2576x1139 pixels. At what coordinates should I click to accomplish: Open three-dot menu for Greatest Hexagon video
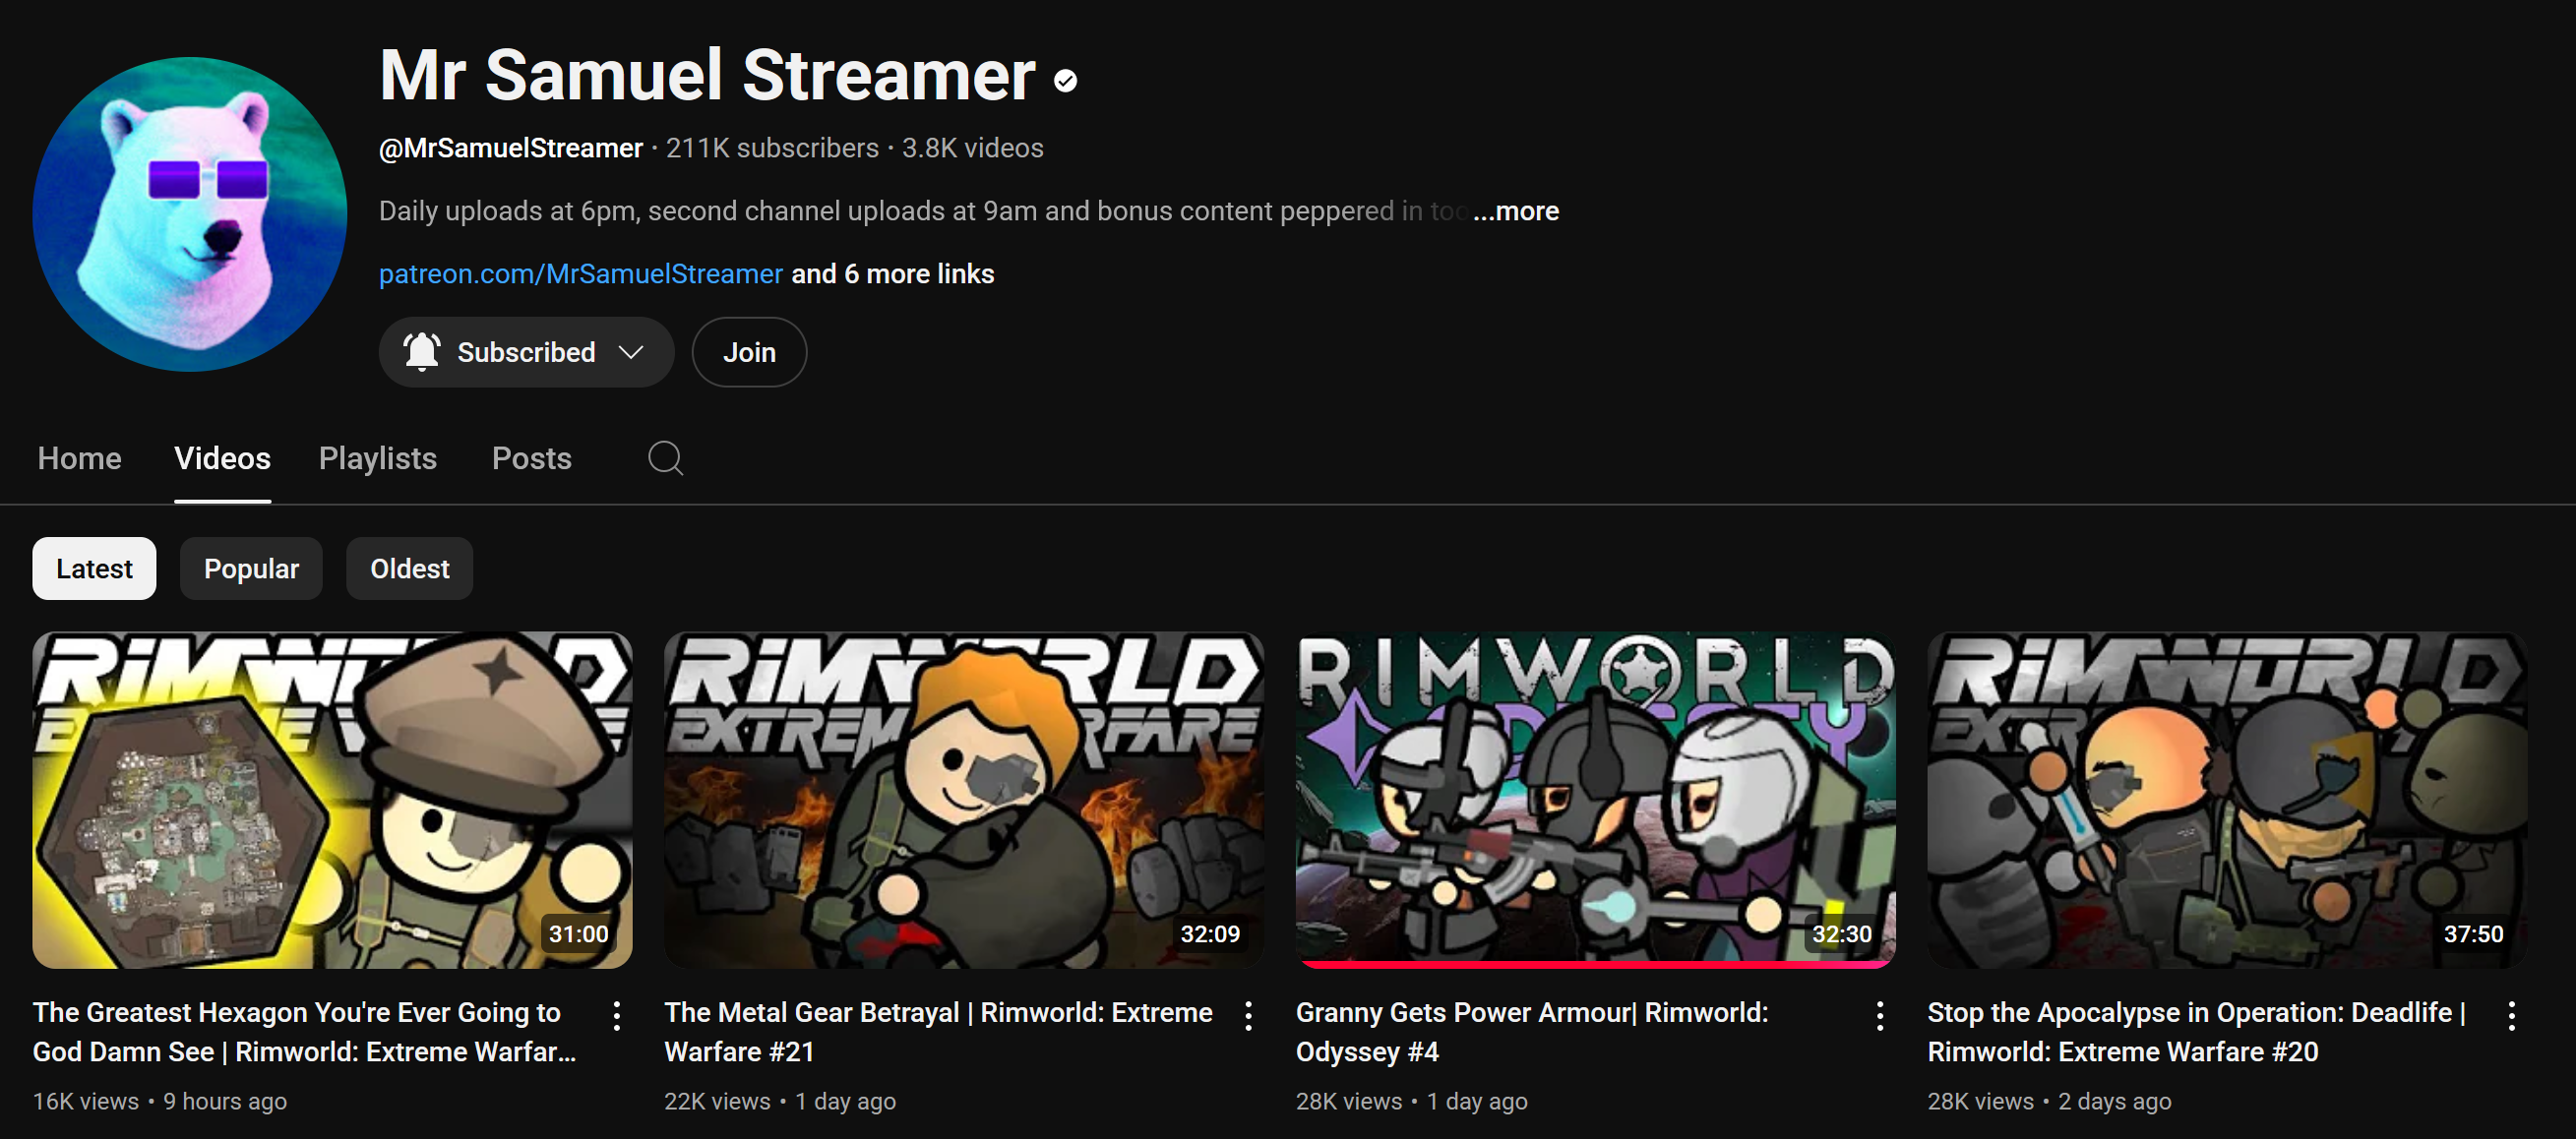click(x=617, y=1016)
